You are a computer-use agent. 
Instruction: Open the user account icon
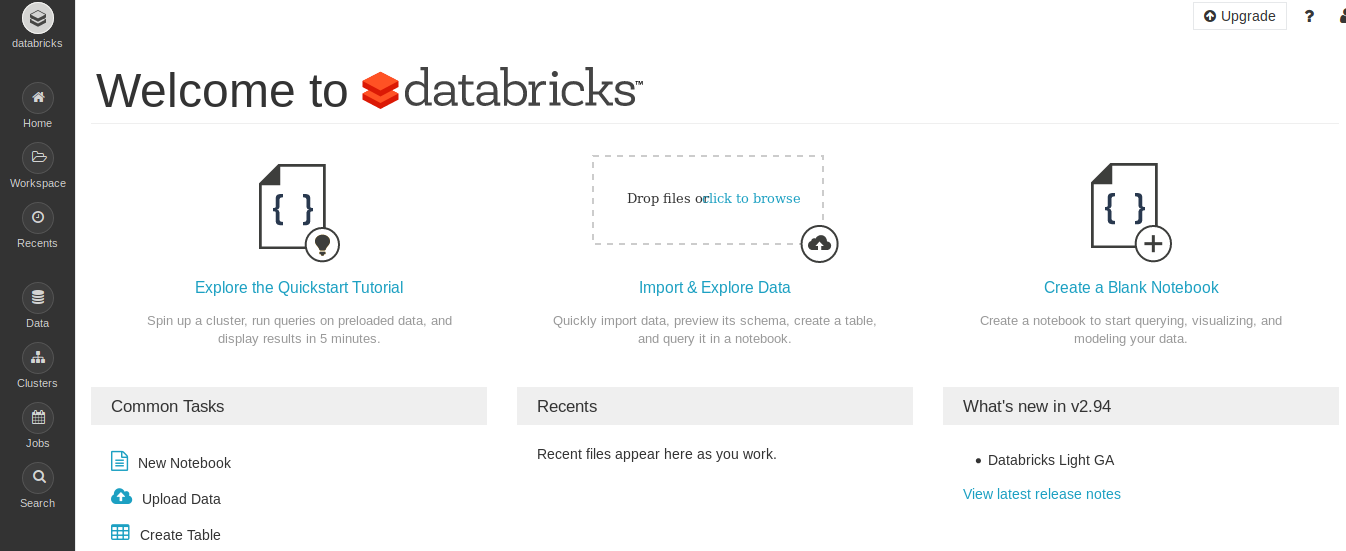pyautogui.click(x=1342, y=16)
